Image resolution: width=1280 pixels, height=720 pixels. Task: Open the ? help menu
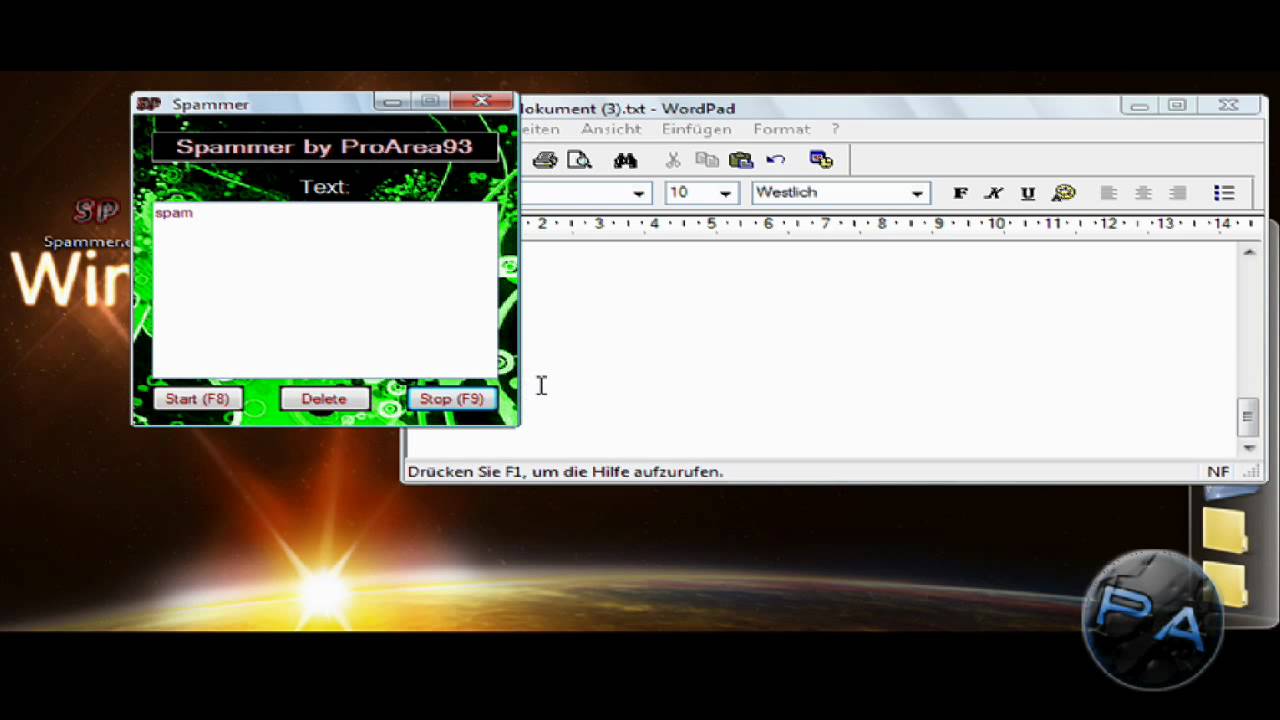pyautogui.click(x=835, y=129)
